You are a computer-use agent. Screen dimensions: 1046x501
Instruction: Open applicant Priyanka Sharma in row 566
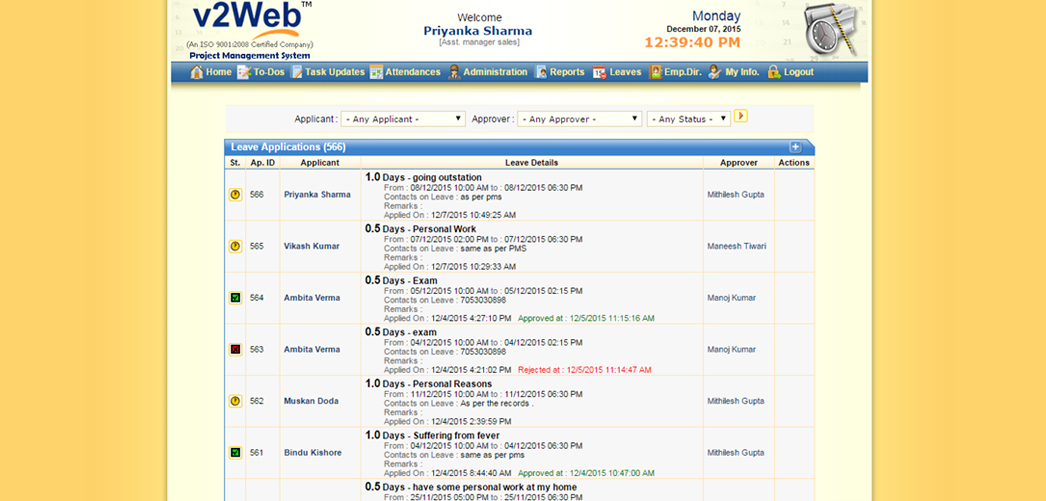317,194
